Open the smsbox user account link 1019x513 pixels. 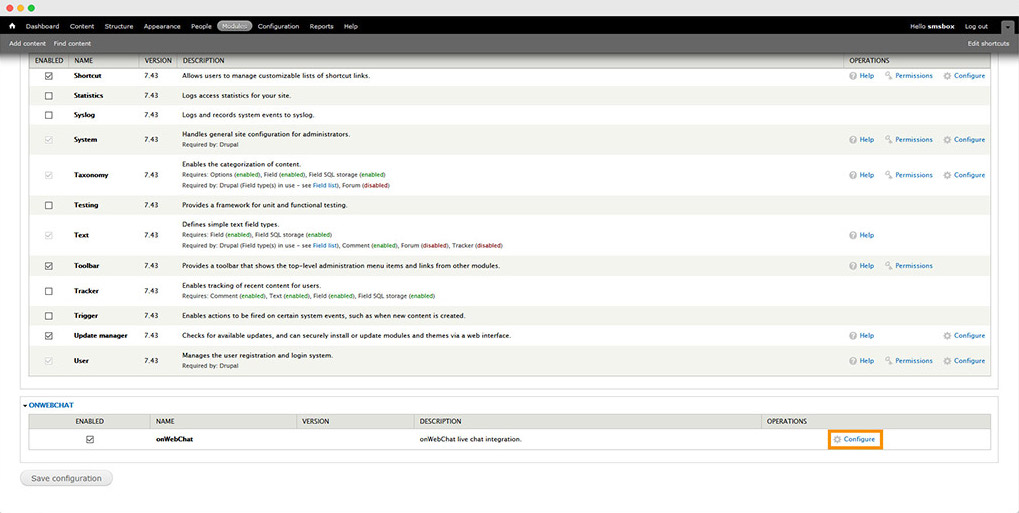click(940, 27)
